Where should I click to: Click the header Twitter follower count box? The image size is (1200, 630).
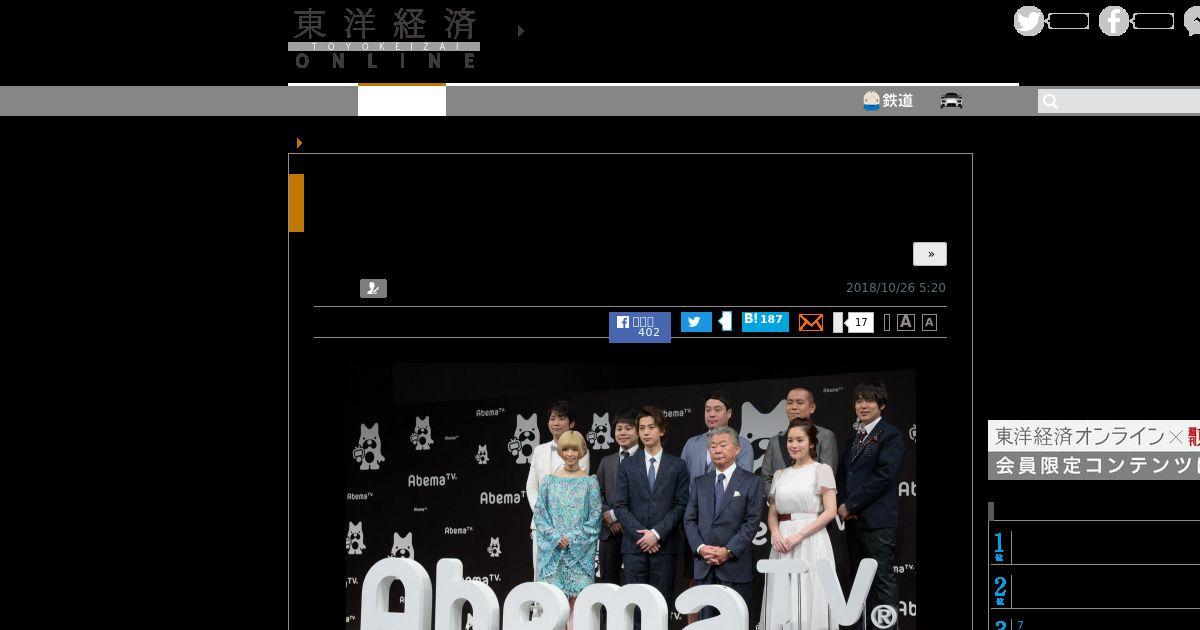1068,21
